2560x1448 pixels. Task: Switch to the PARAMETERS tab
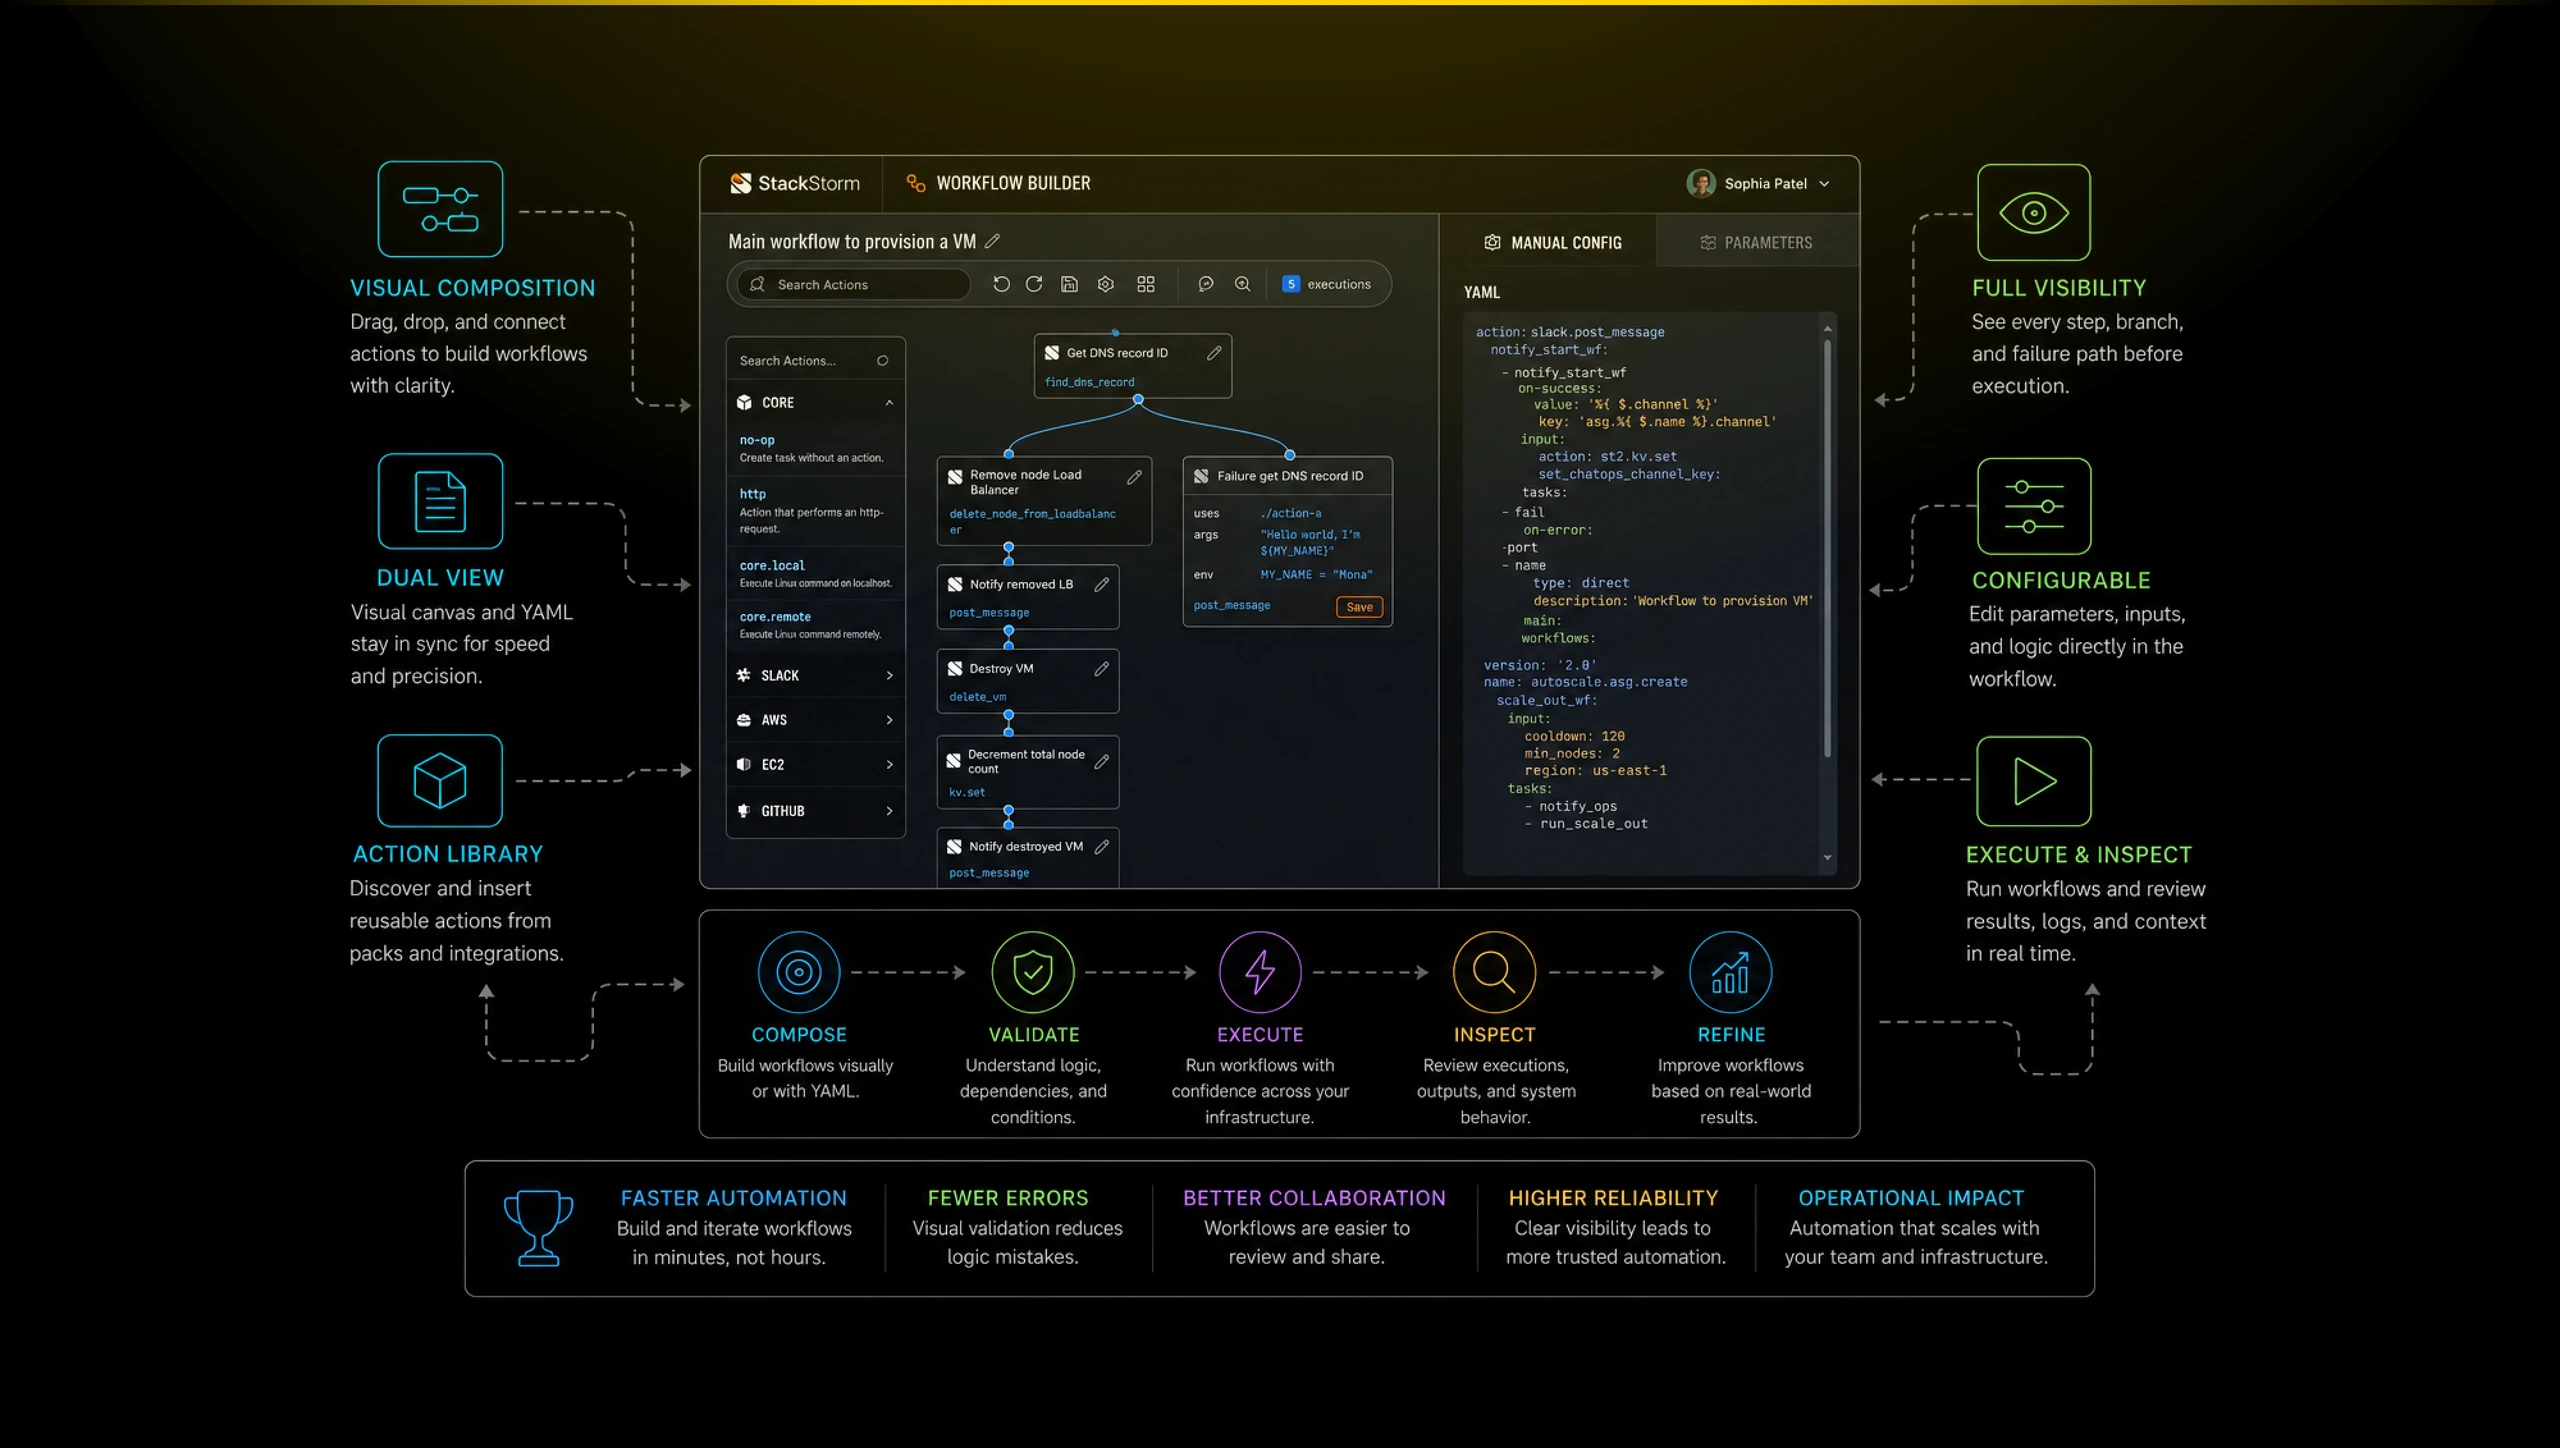1757,242
